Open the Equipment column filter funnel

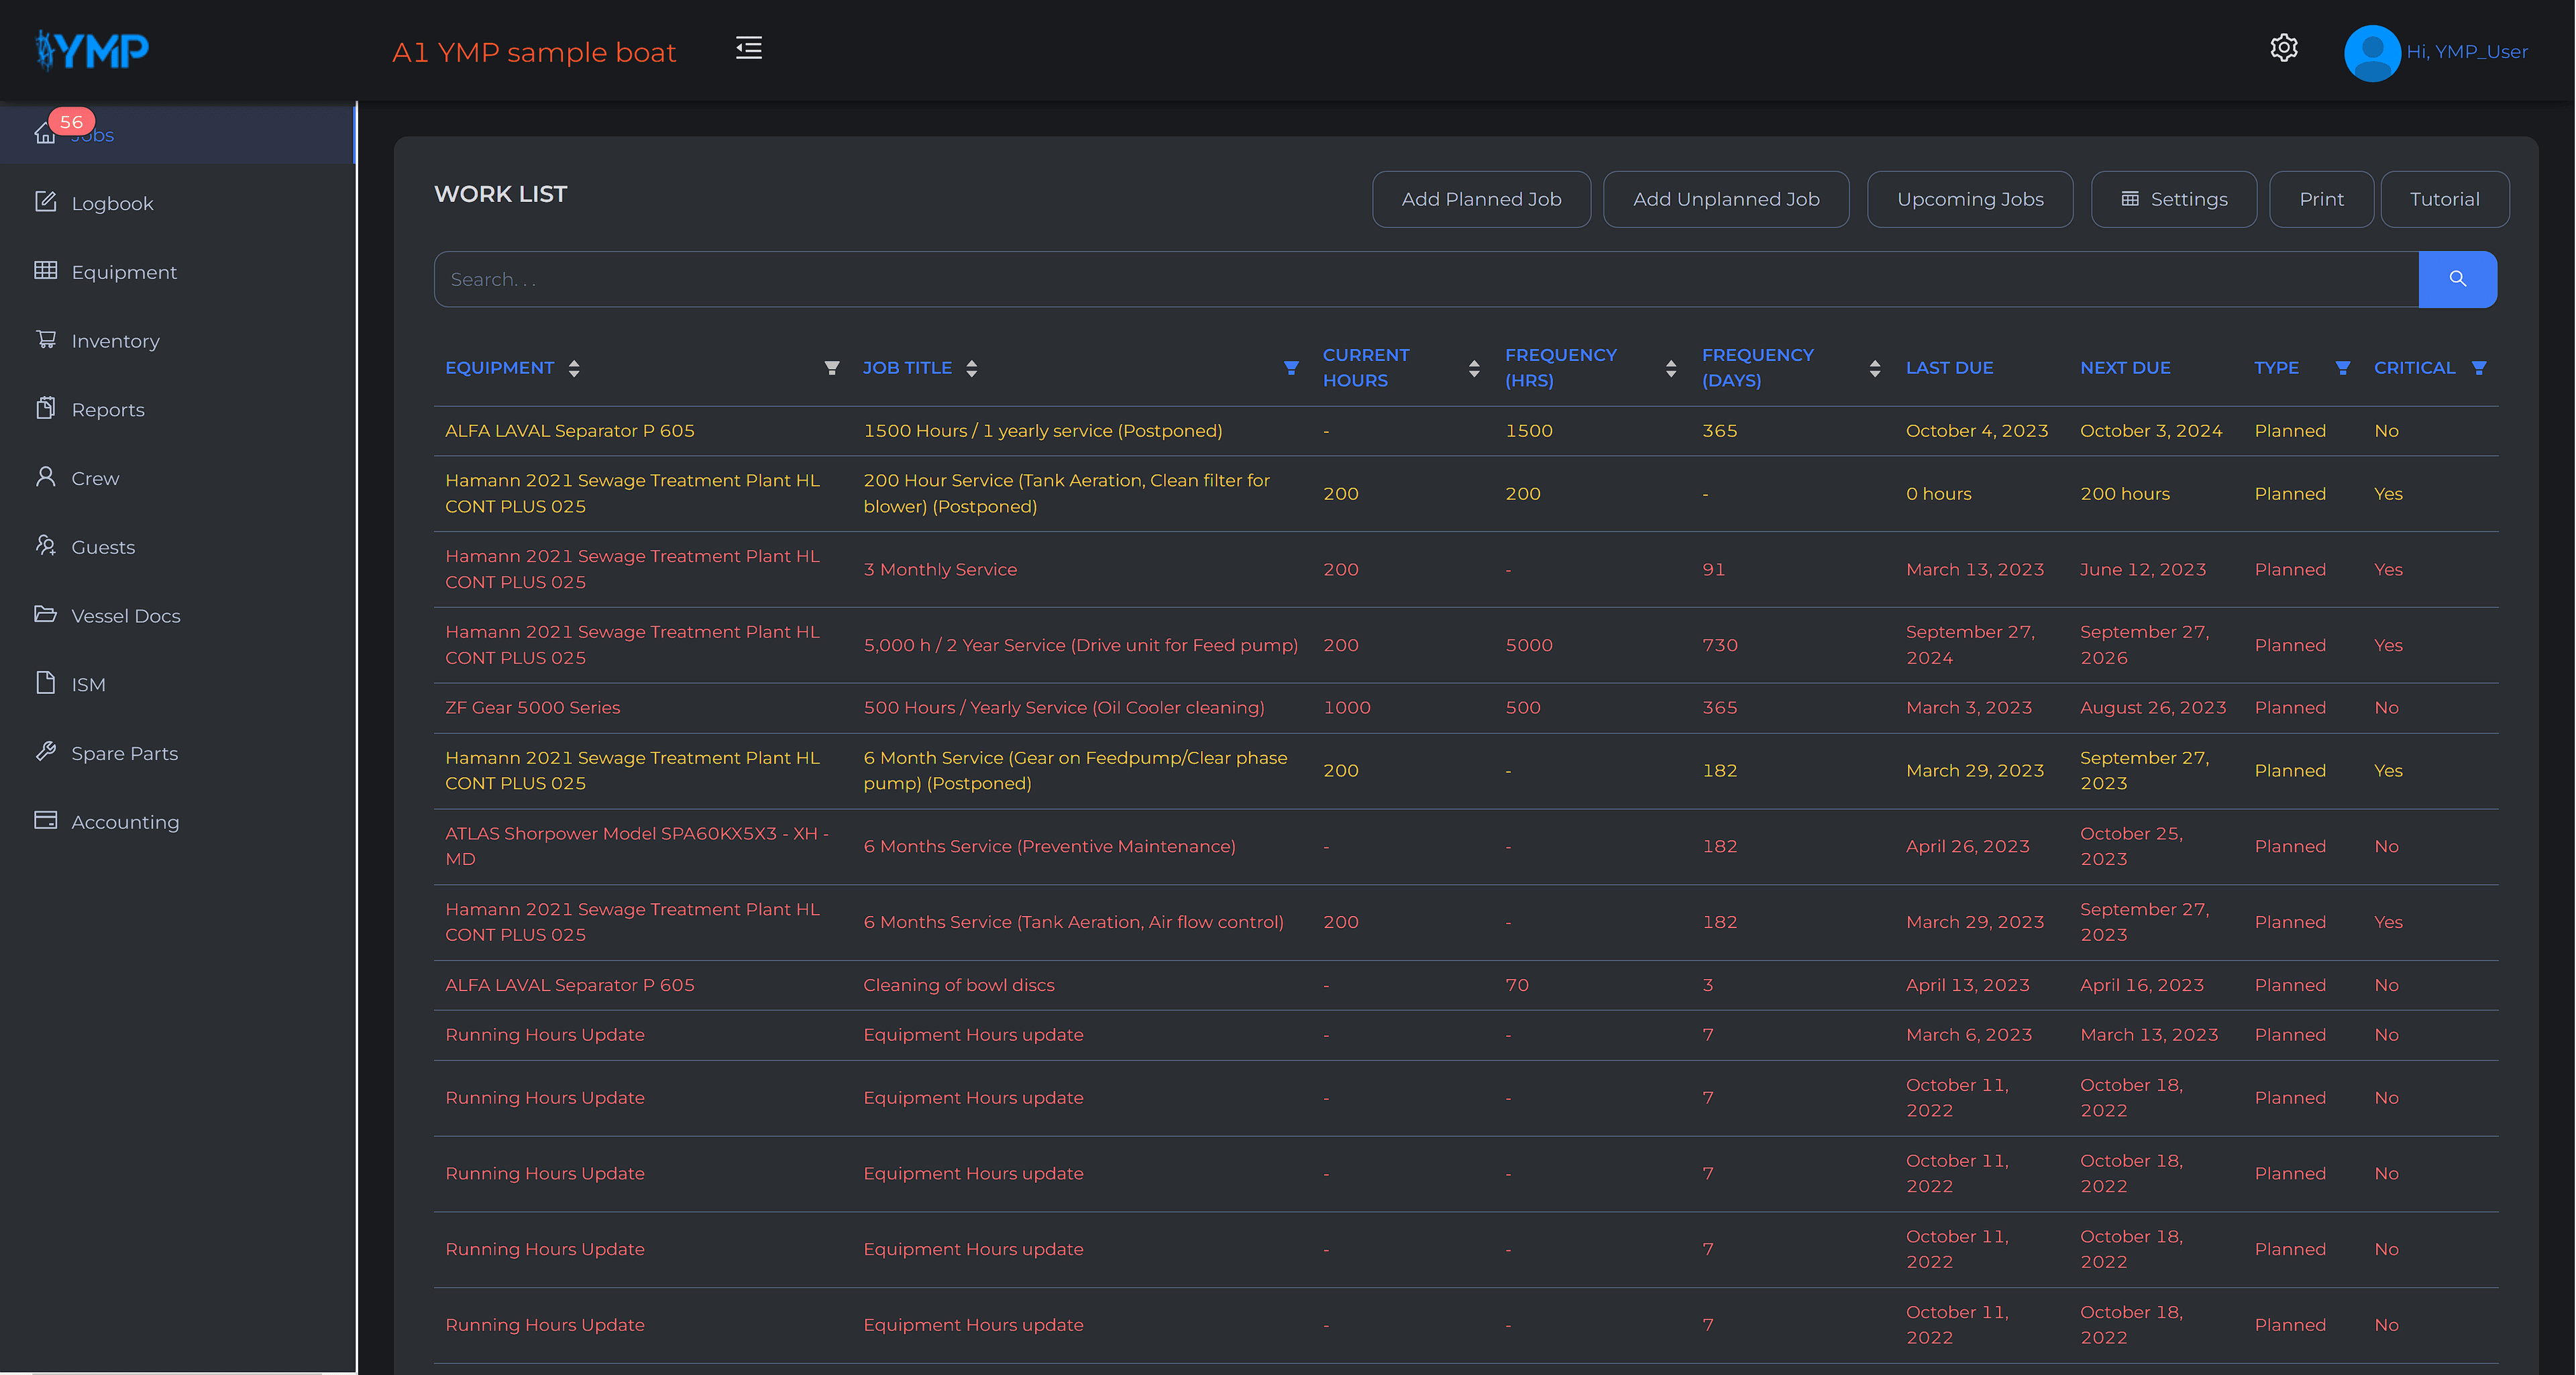click(831, 368)
